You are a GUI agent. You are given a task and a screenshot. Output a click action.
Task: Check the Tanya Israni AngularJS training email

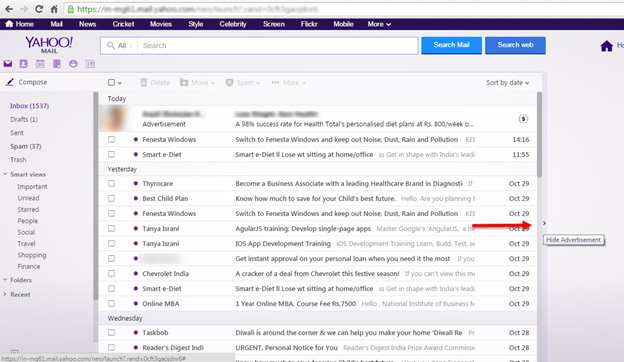(111, 228)
